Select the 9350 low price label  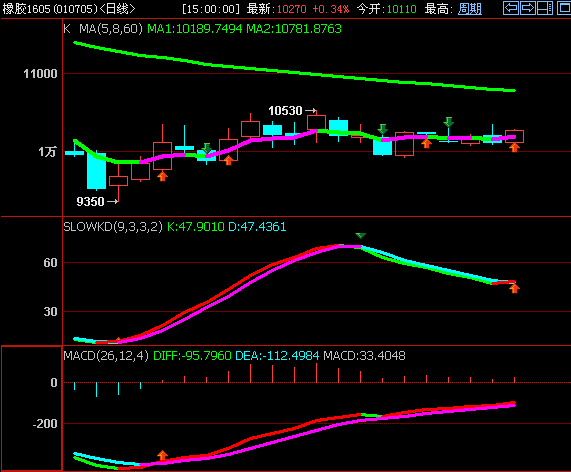(90, 201)
